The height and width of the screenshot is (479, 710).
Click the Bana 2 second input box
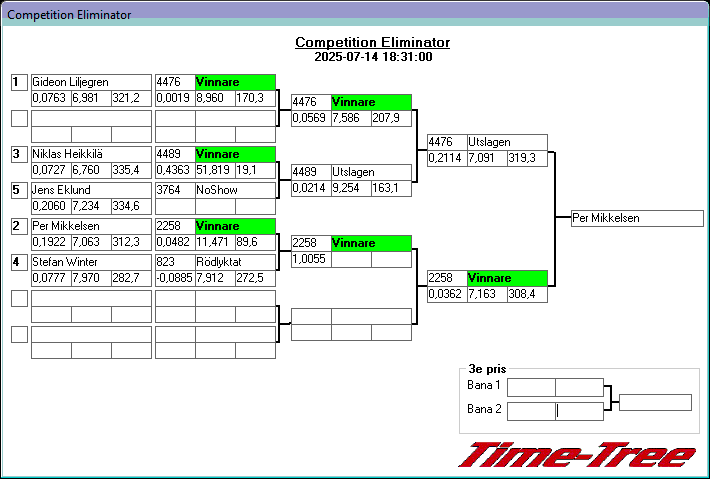coord(580,411)
